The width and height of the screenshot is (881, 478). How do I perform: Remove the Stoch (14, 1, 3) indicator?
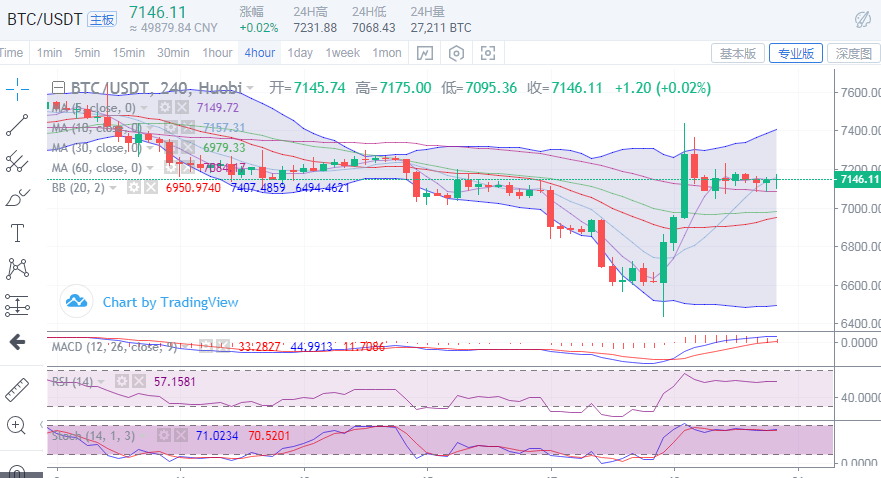click(180, 435)
